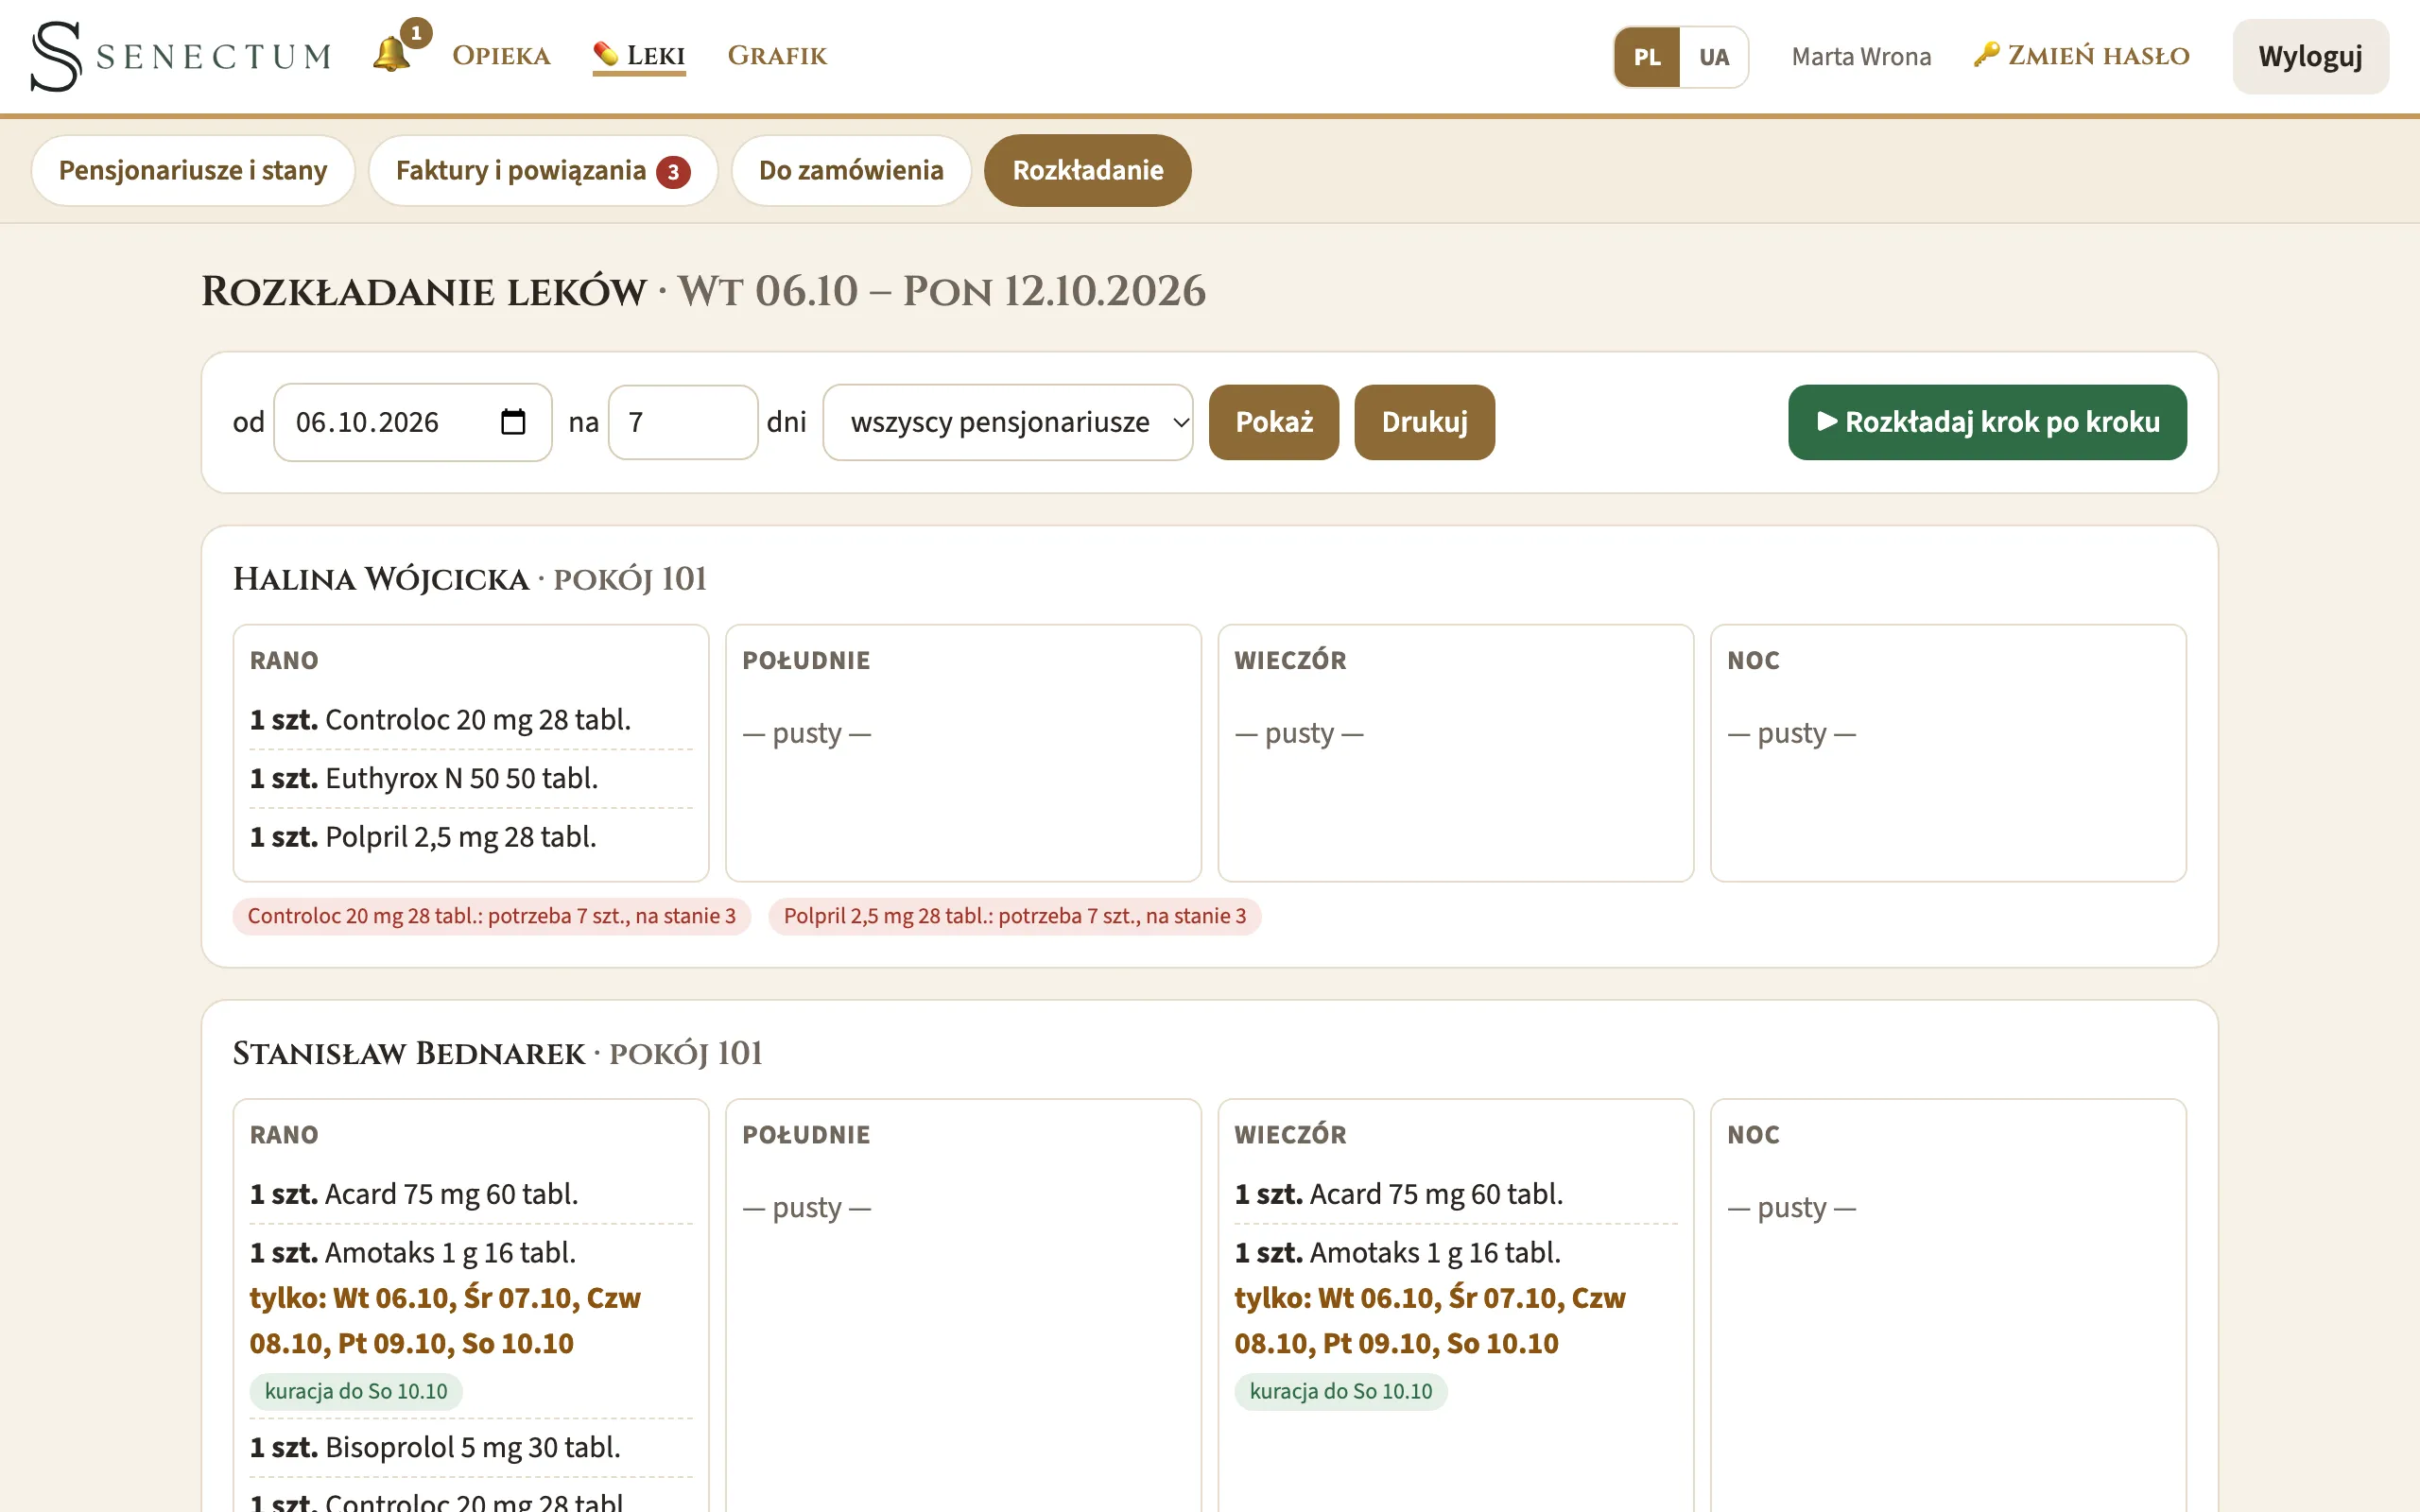
Task: Start Rozkładaj krok po kroku
Action: tap(1987, 422)
